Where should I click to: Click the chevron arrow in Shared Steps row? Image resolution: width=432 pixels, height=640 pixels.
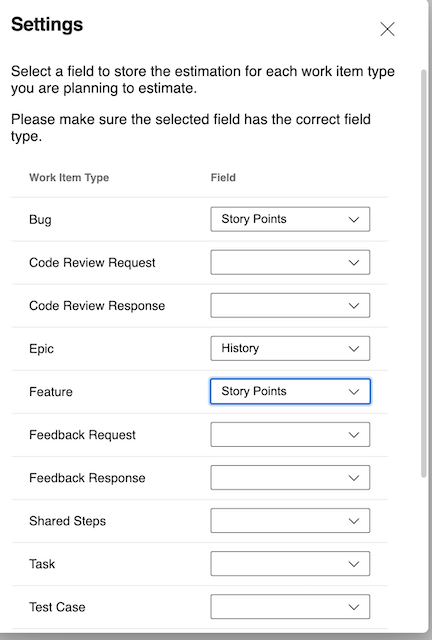click(354, 521)
